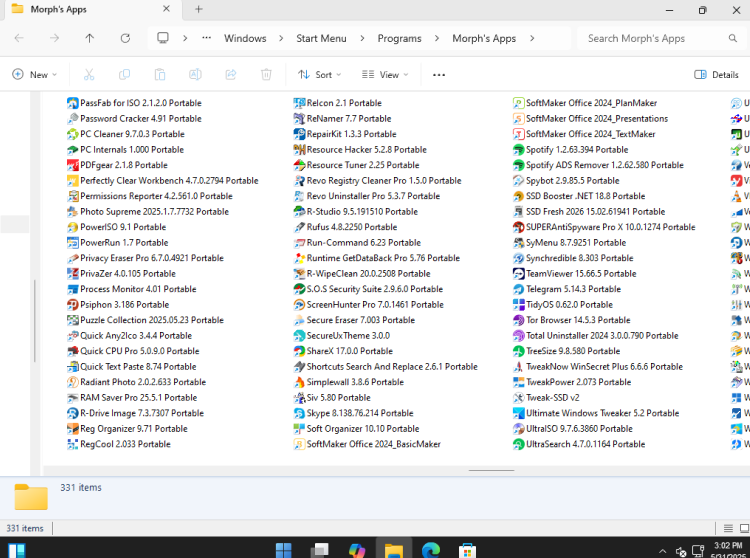Viewport: 750px width, 558px height.
Task: Click the UltraISO 9.7.6.3860 Portable icon
Action: pyautogui.click(x=518, y=428)
